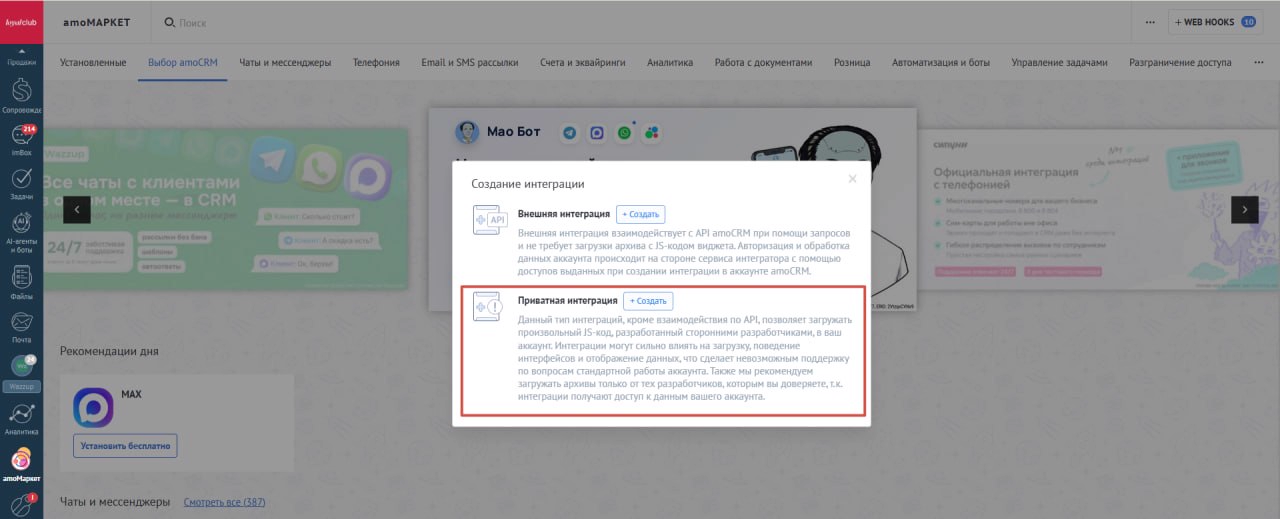Close the Создание интеграции dialog

click(852, 179)
